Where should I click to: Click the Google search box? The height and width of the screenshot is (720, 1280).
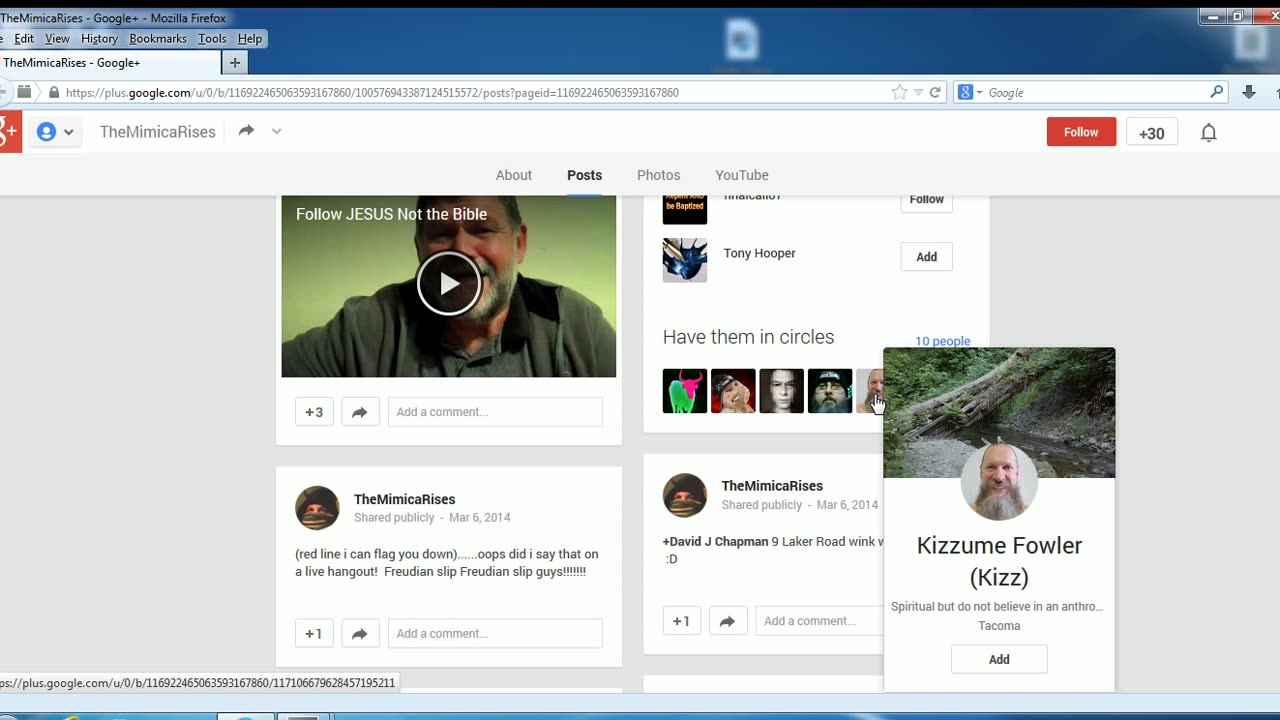click(1096, 92)
